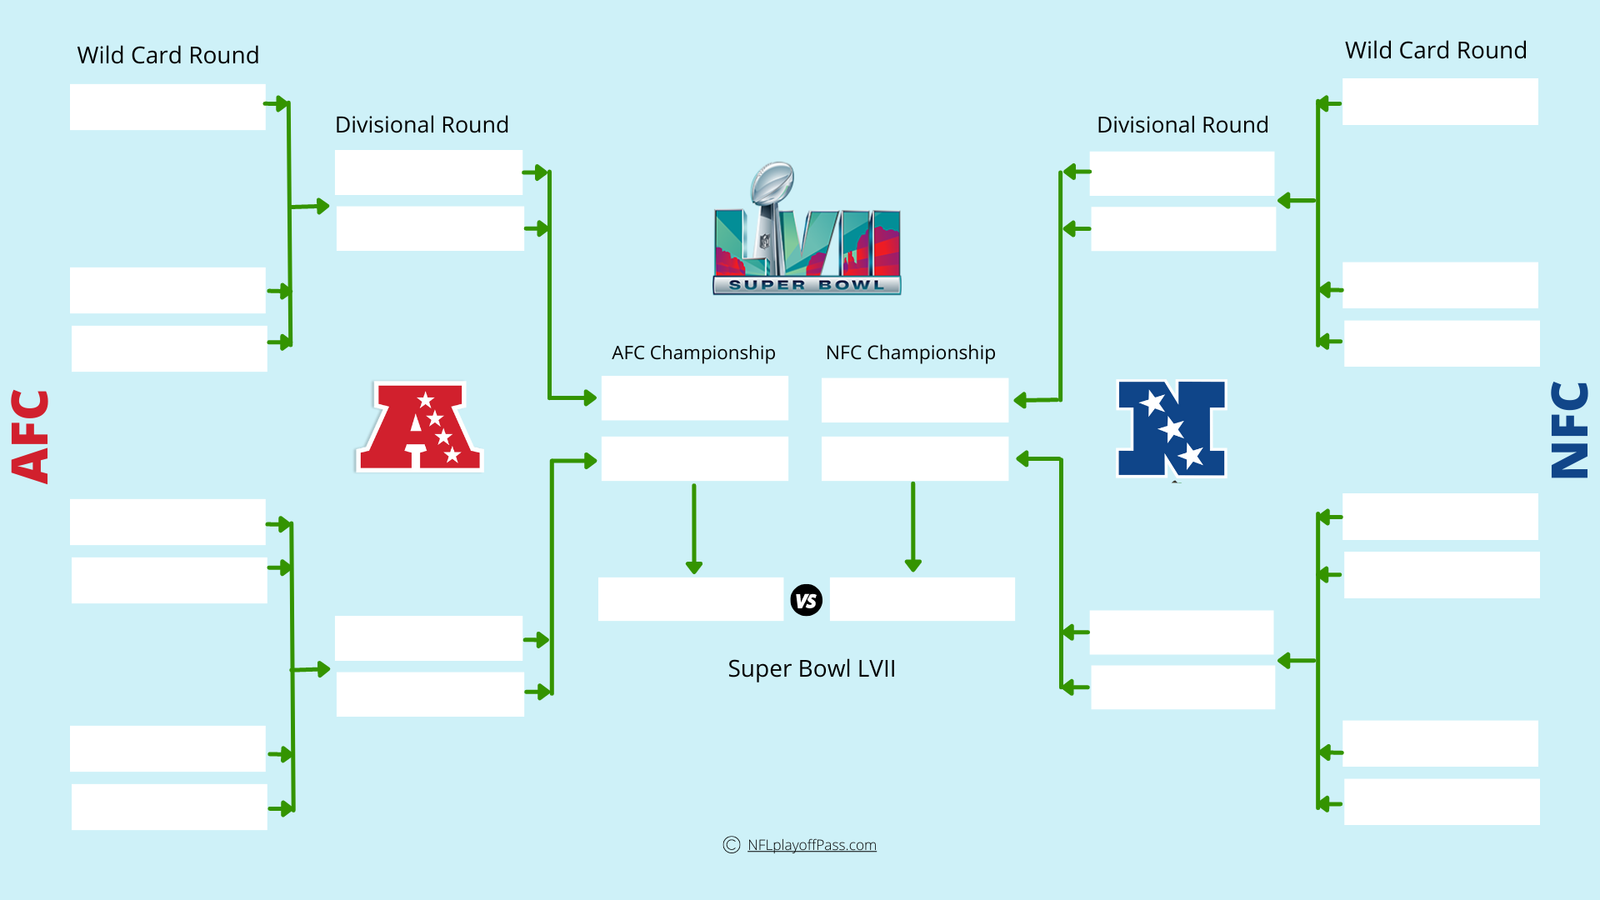This screenshot has height=900, width=1600.
Task: Click the left Super Bowl LVII finalist box
Action: 691,599
